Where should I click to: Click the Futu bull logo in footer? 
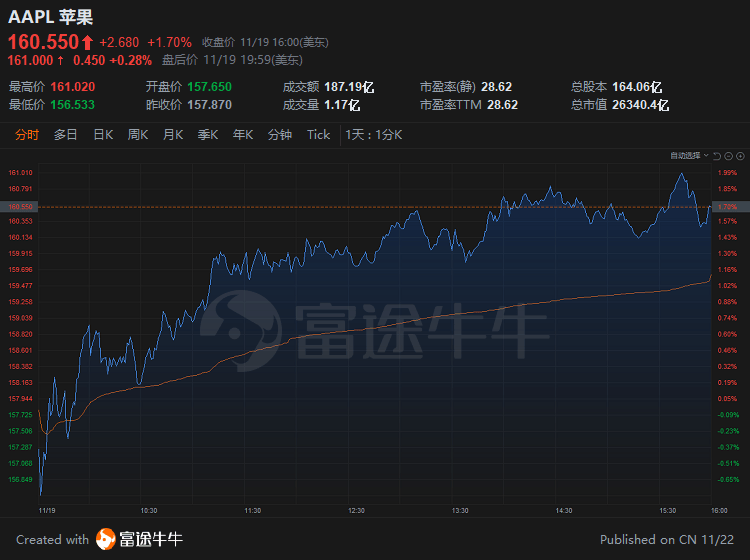[x=105, y=539]
